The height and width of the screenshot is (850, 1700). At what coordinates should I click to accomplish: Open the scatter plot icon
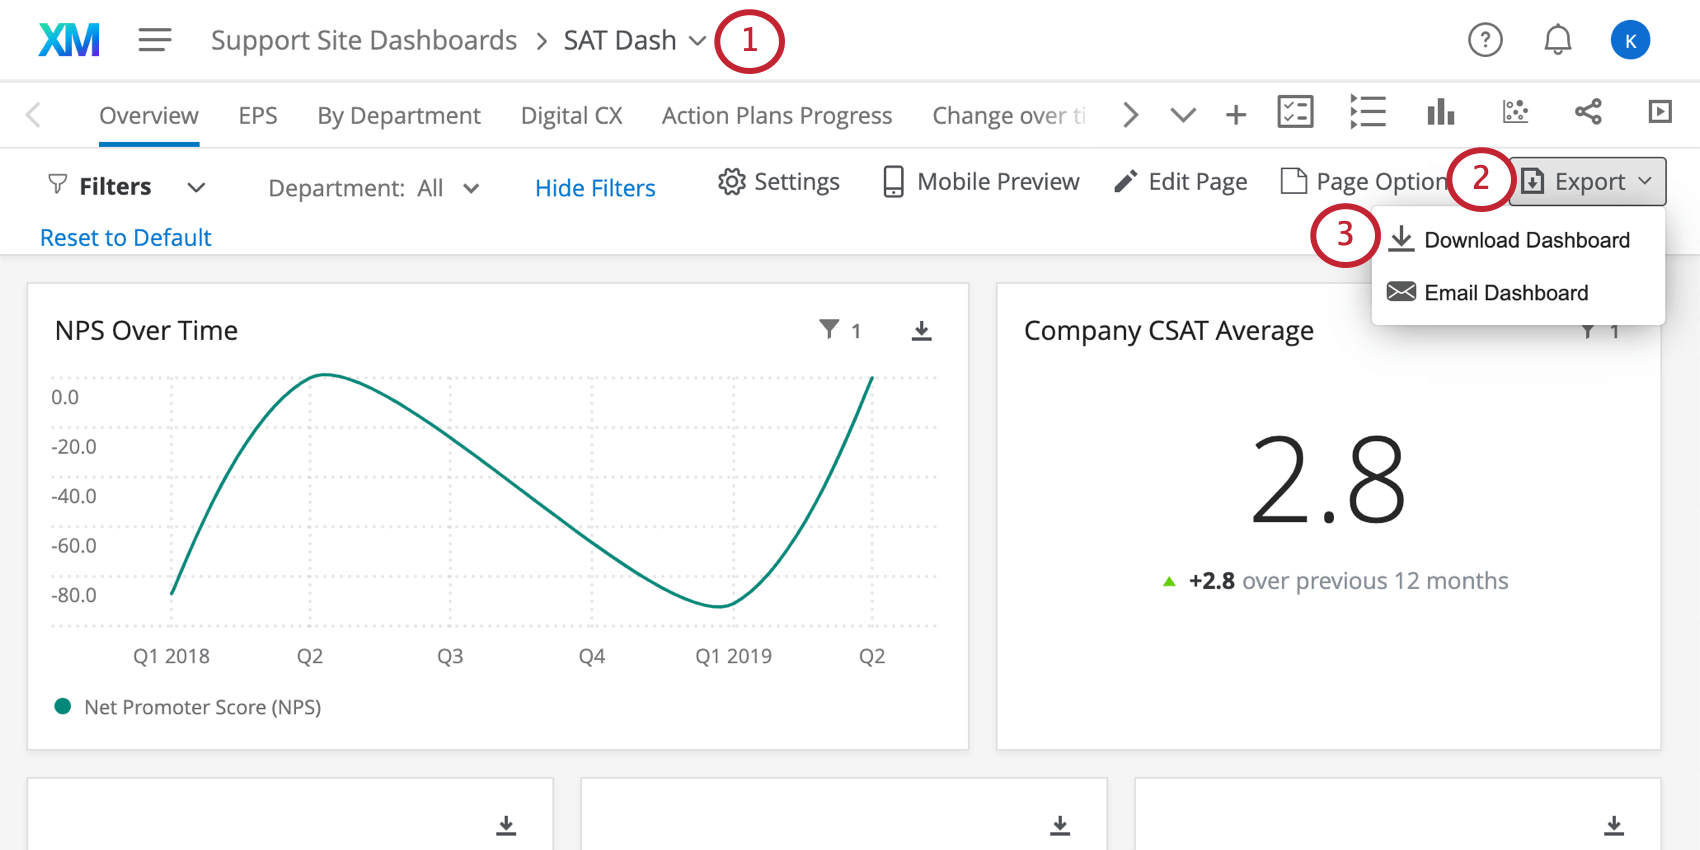[1515, 111]
